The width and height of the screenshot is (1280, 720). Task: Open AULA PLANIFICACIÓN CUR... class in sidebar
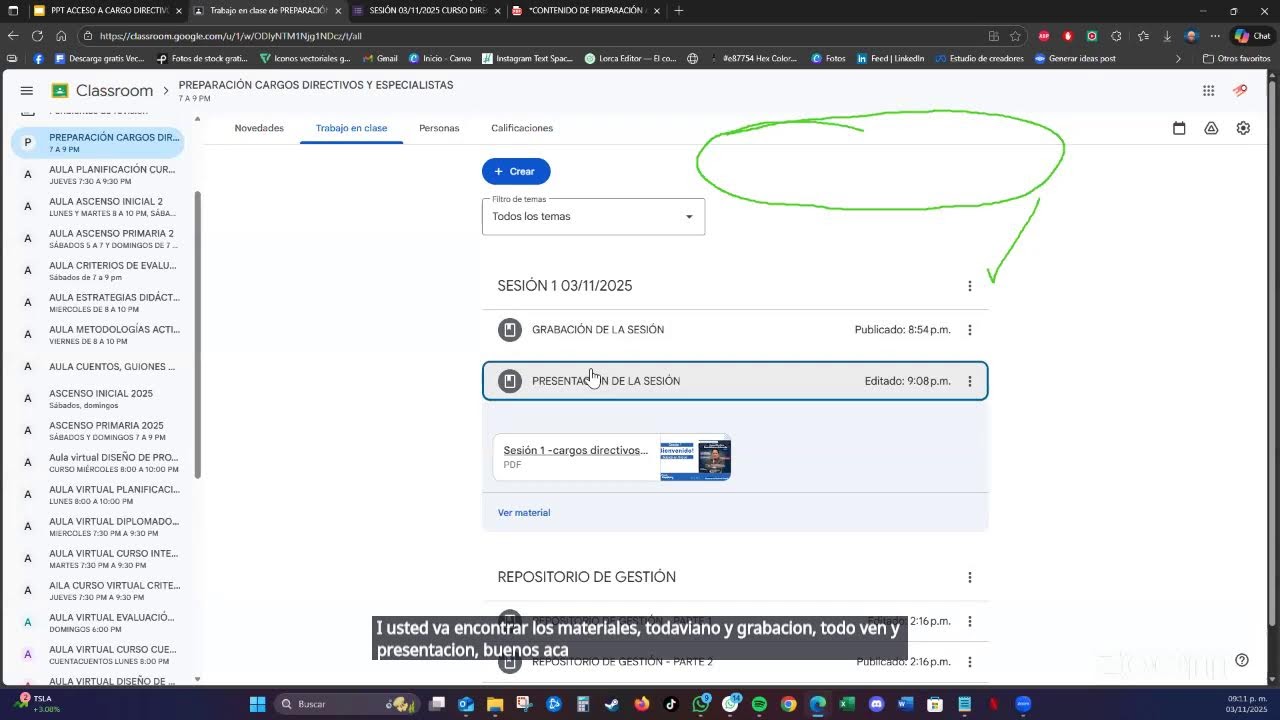[x=98, y=174]
